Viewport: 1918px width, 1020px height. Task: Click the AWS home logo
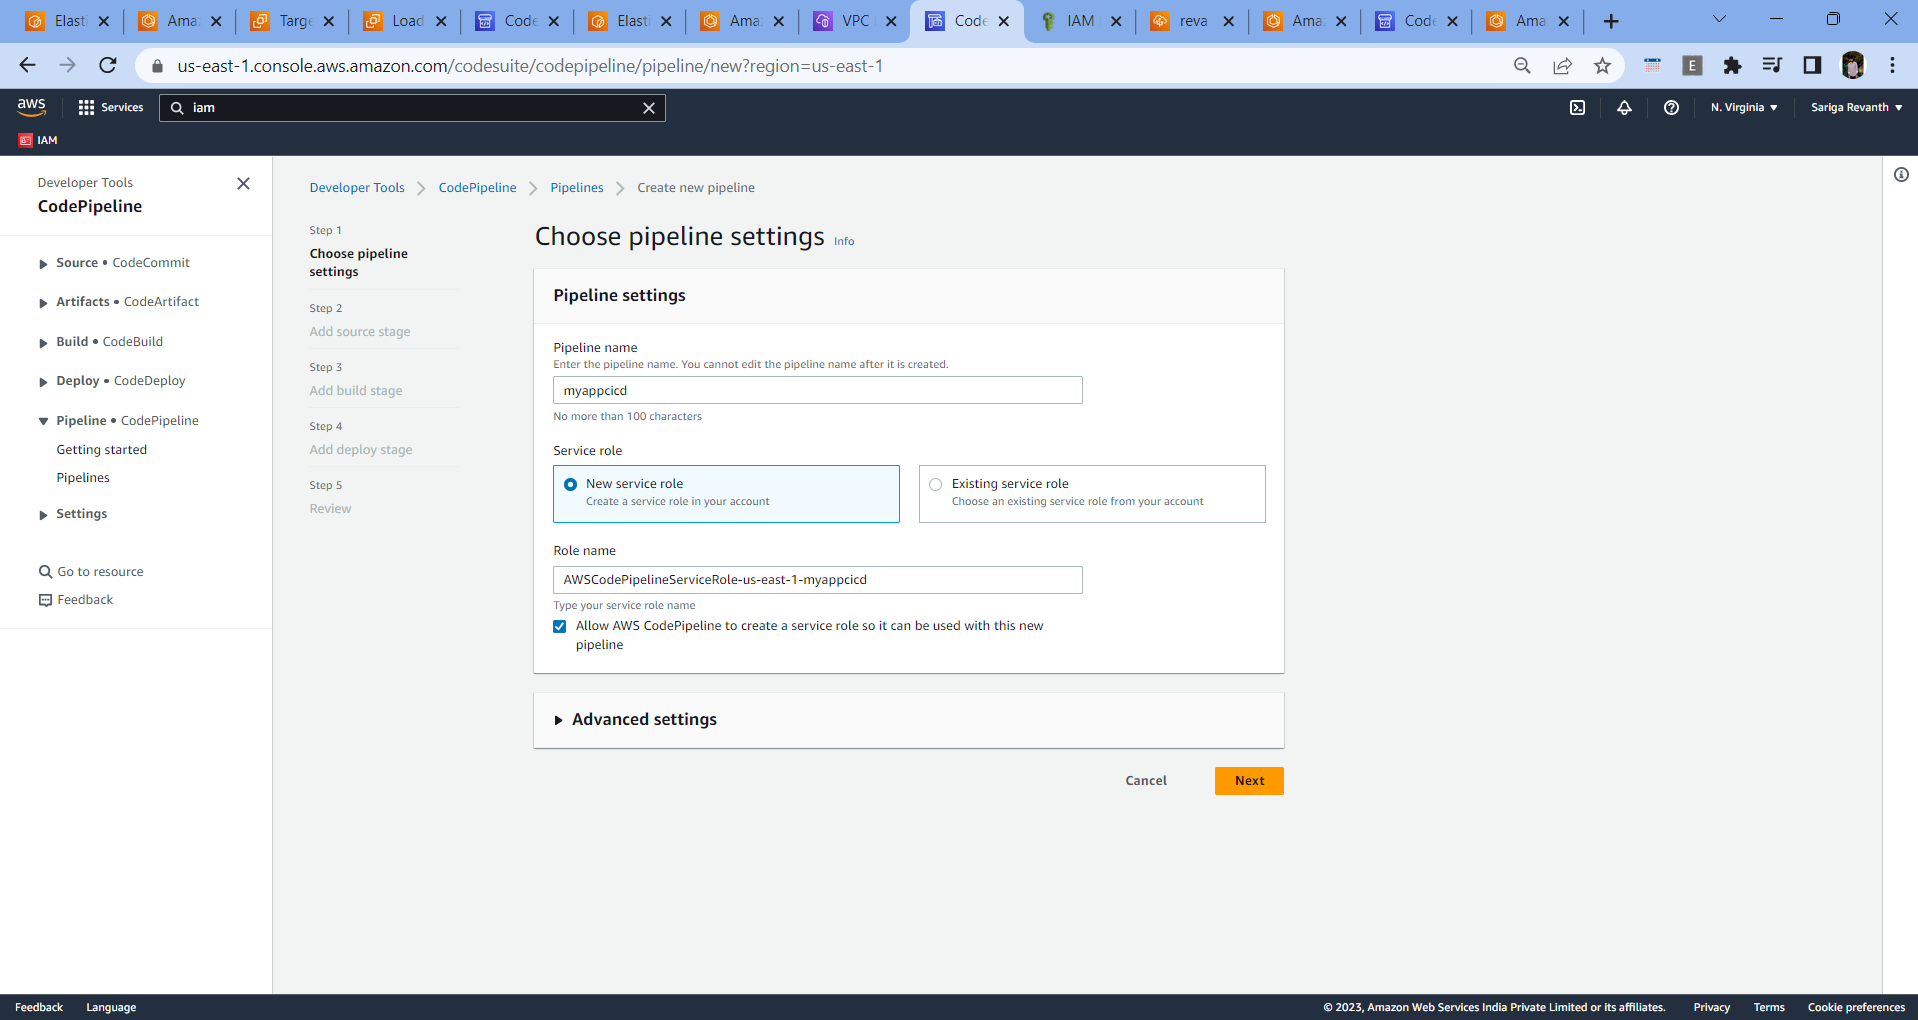(x=31, y=107)
